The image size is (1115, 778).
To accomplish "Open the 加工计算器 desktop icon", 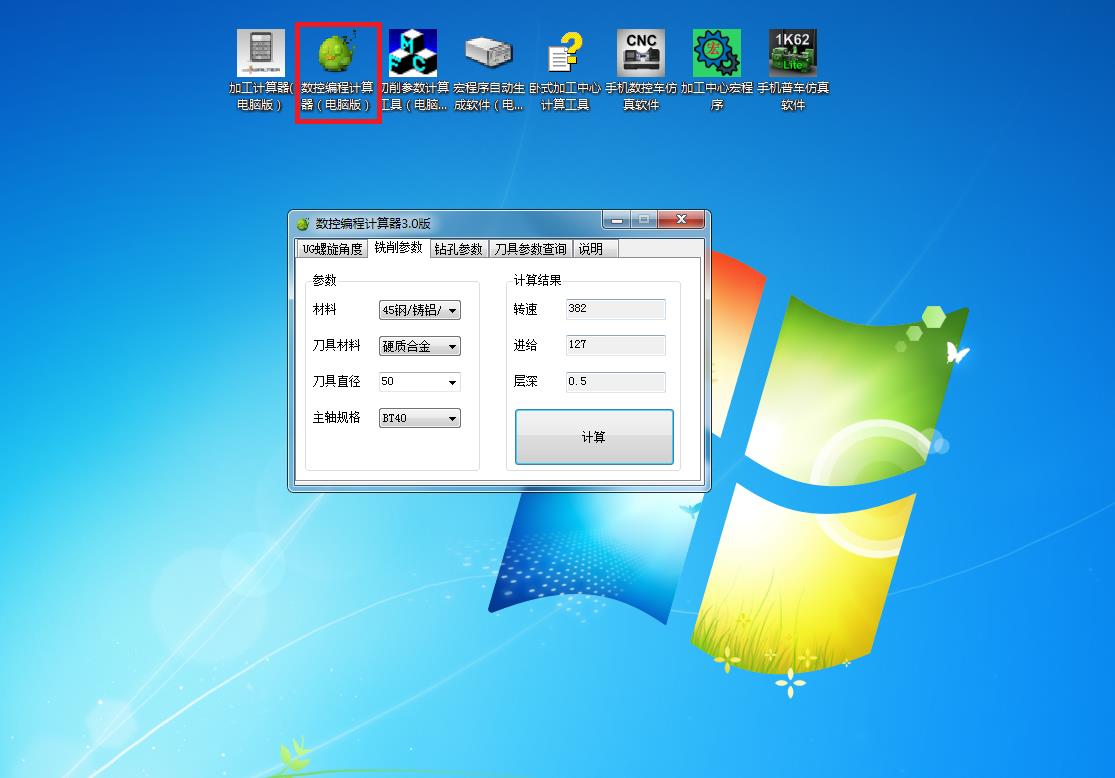I will (260, 53).
